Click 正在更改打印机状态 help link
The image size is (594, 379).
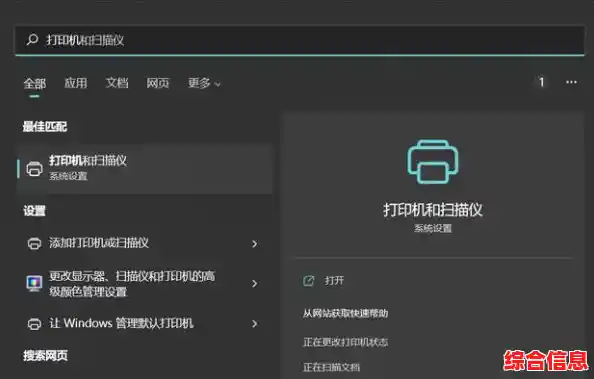[345, 342]
